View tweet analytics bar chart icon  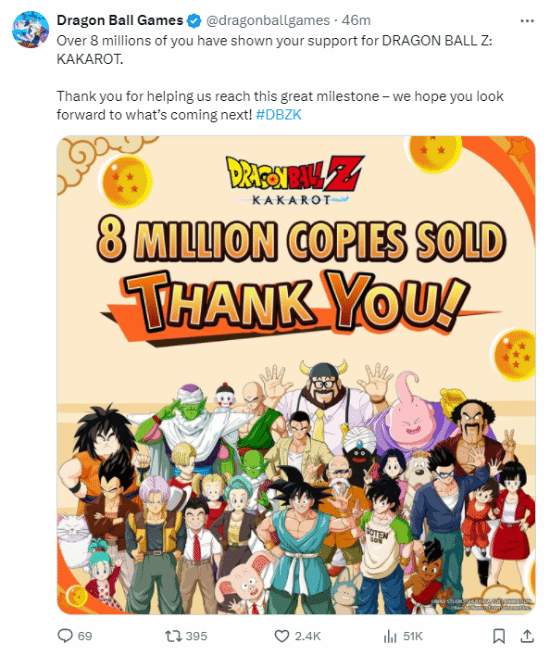pos(390,636)
